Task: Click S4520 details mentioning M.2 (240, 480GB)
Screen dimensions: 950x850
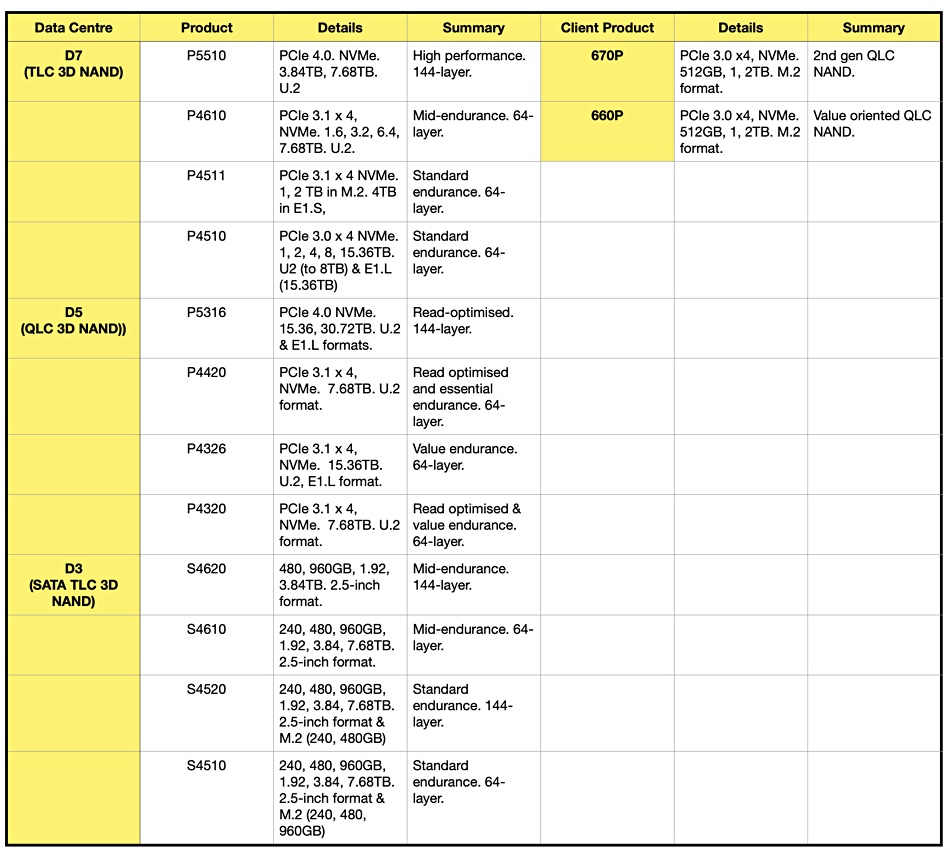Action: point(340,714)
